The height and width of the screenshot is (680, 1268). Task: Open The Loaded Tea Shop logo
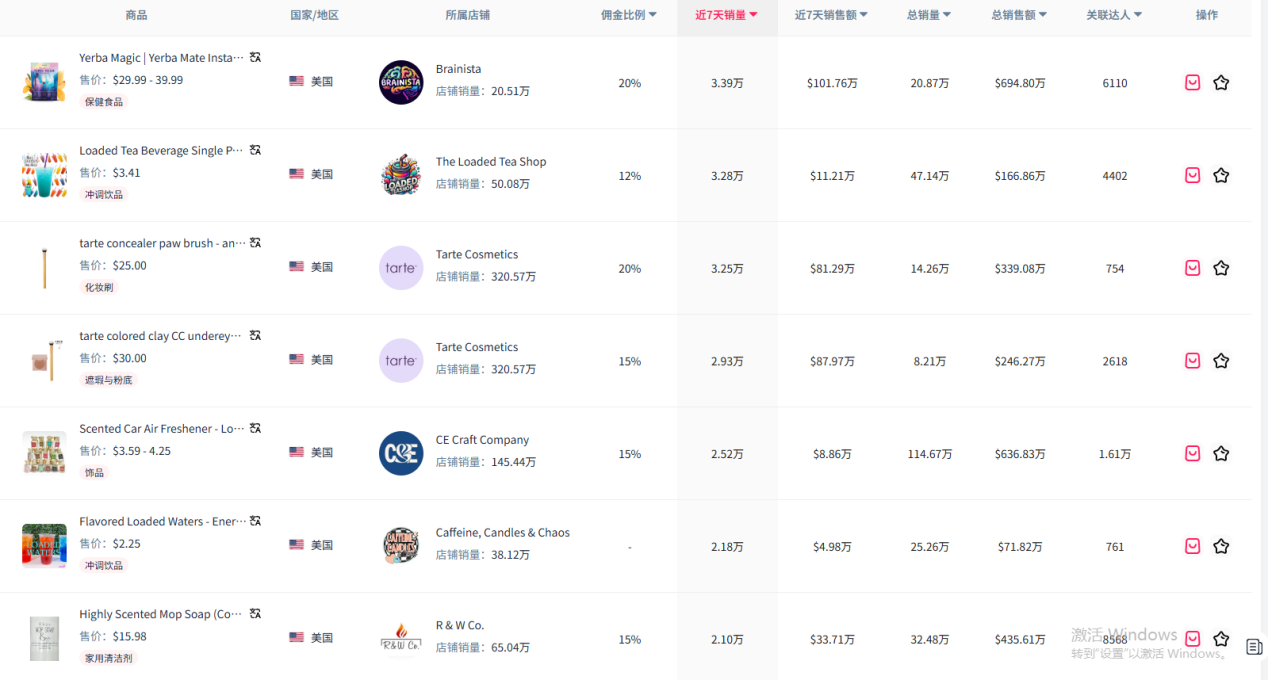(401, 175)
